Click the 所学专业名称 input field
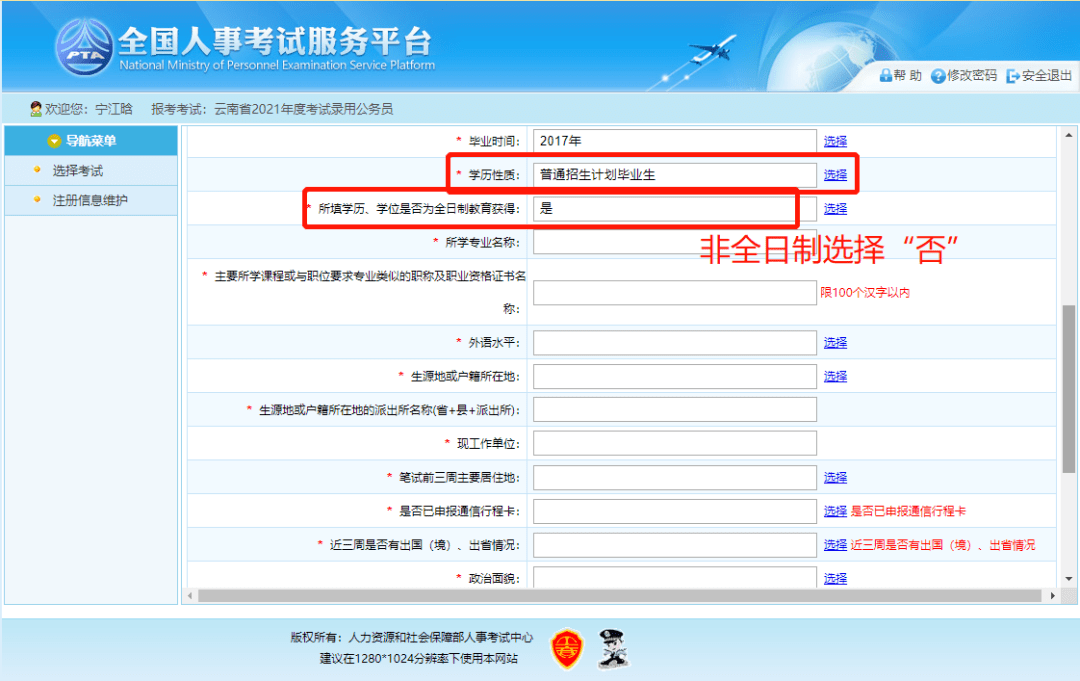The height and width of the screenshot is (681, 1080). tap(675, 242)
